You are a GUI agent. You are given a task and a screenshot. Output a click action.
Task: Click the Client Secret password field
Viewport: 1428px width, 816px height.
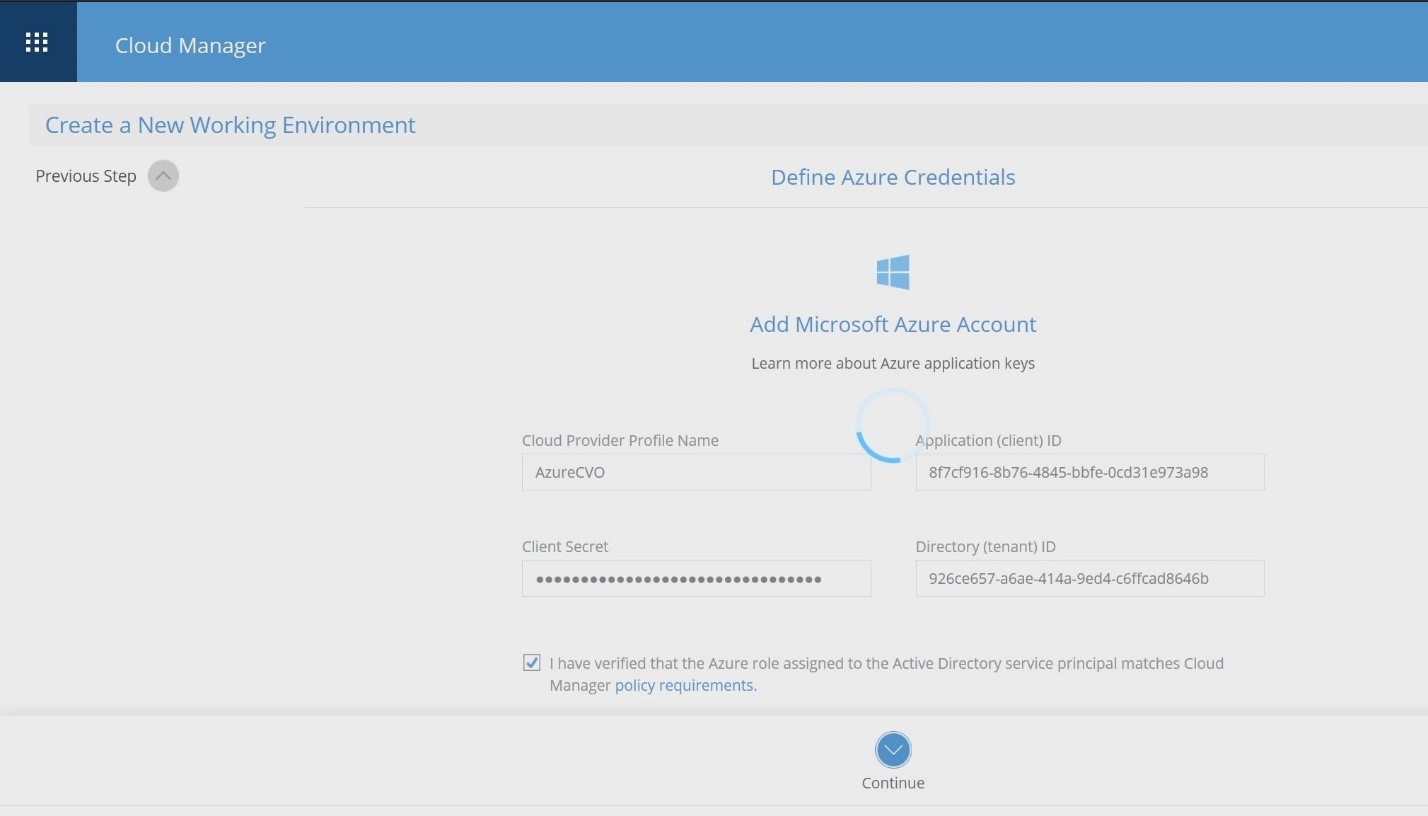click(696, 578)
